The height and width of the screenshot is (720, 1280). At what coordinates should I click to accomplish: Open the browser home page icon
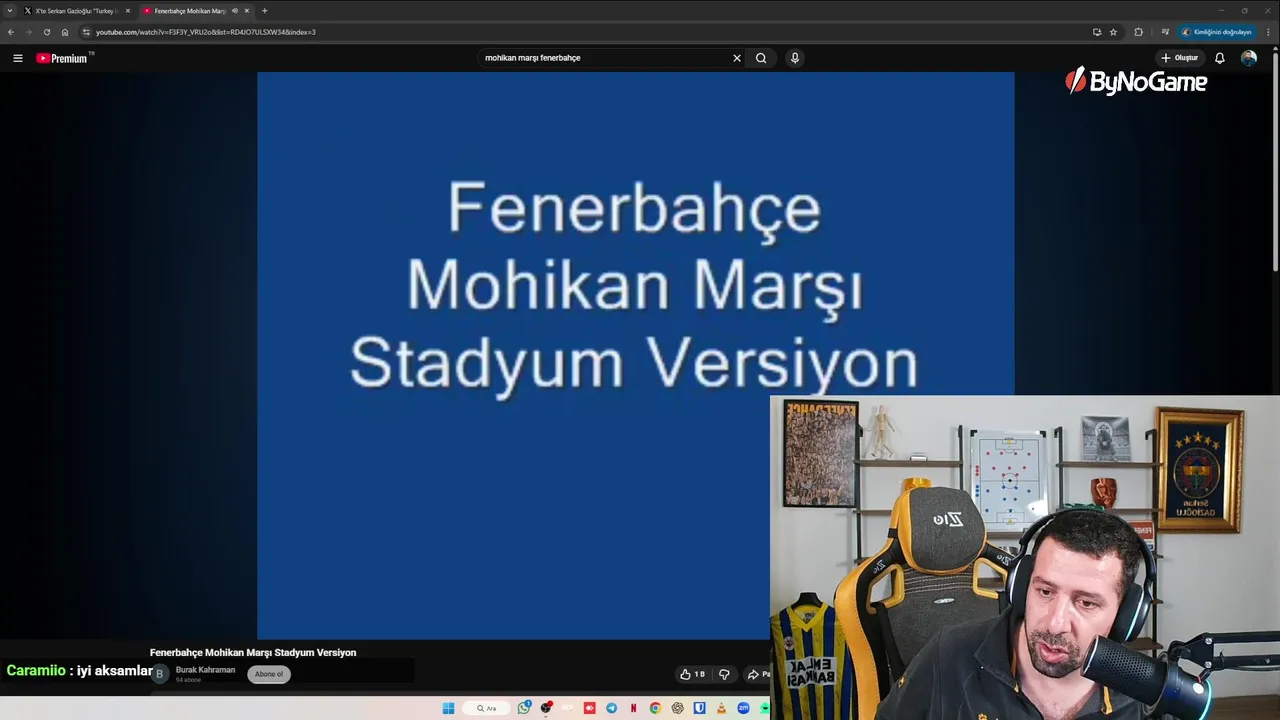coord(65,32)
